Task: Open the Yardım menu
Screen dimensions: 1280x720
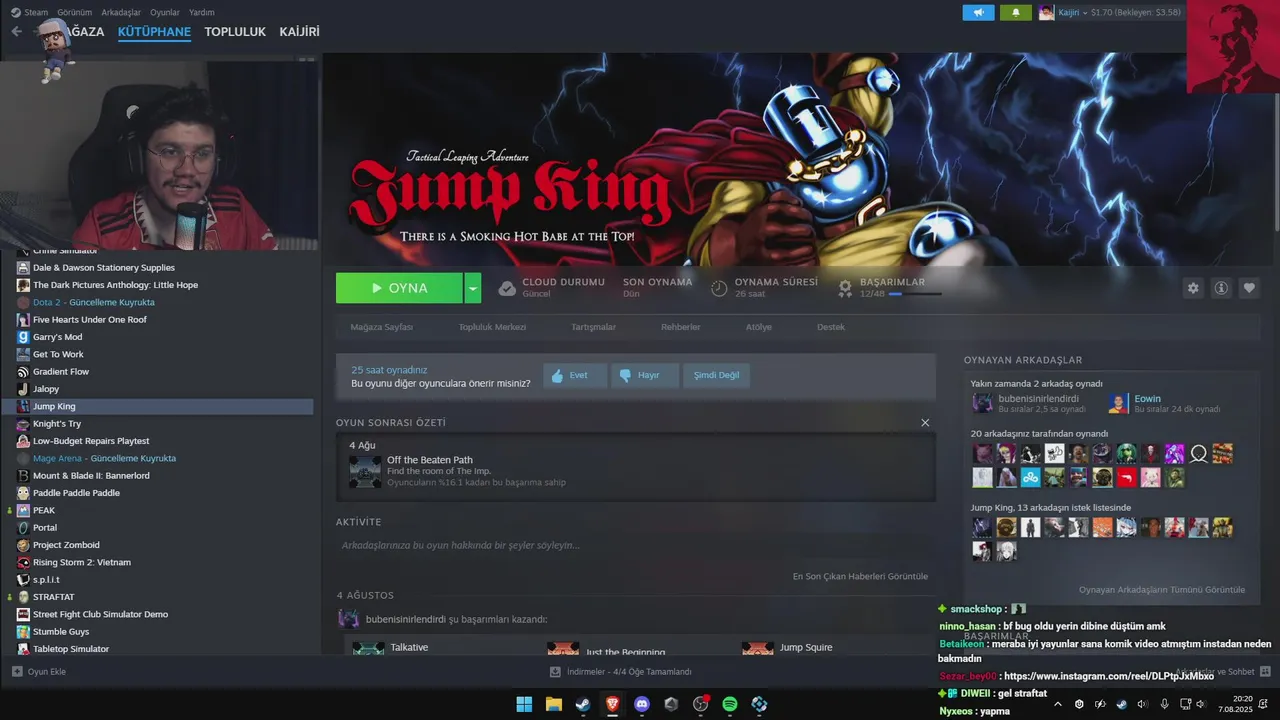Action: (x=202, y=12)
